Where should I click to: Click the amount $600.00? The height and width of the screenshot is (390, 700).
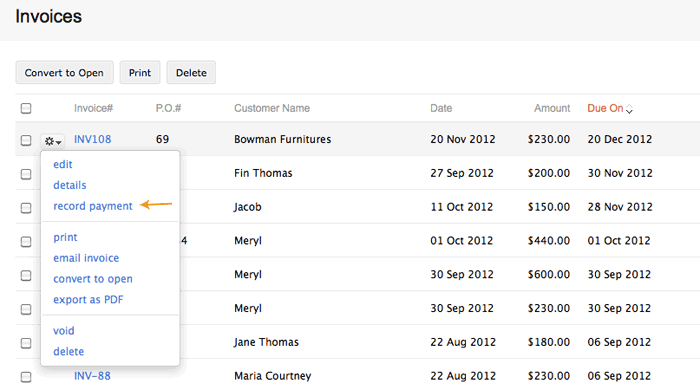click(x=549, y=274)
